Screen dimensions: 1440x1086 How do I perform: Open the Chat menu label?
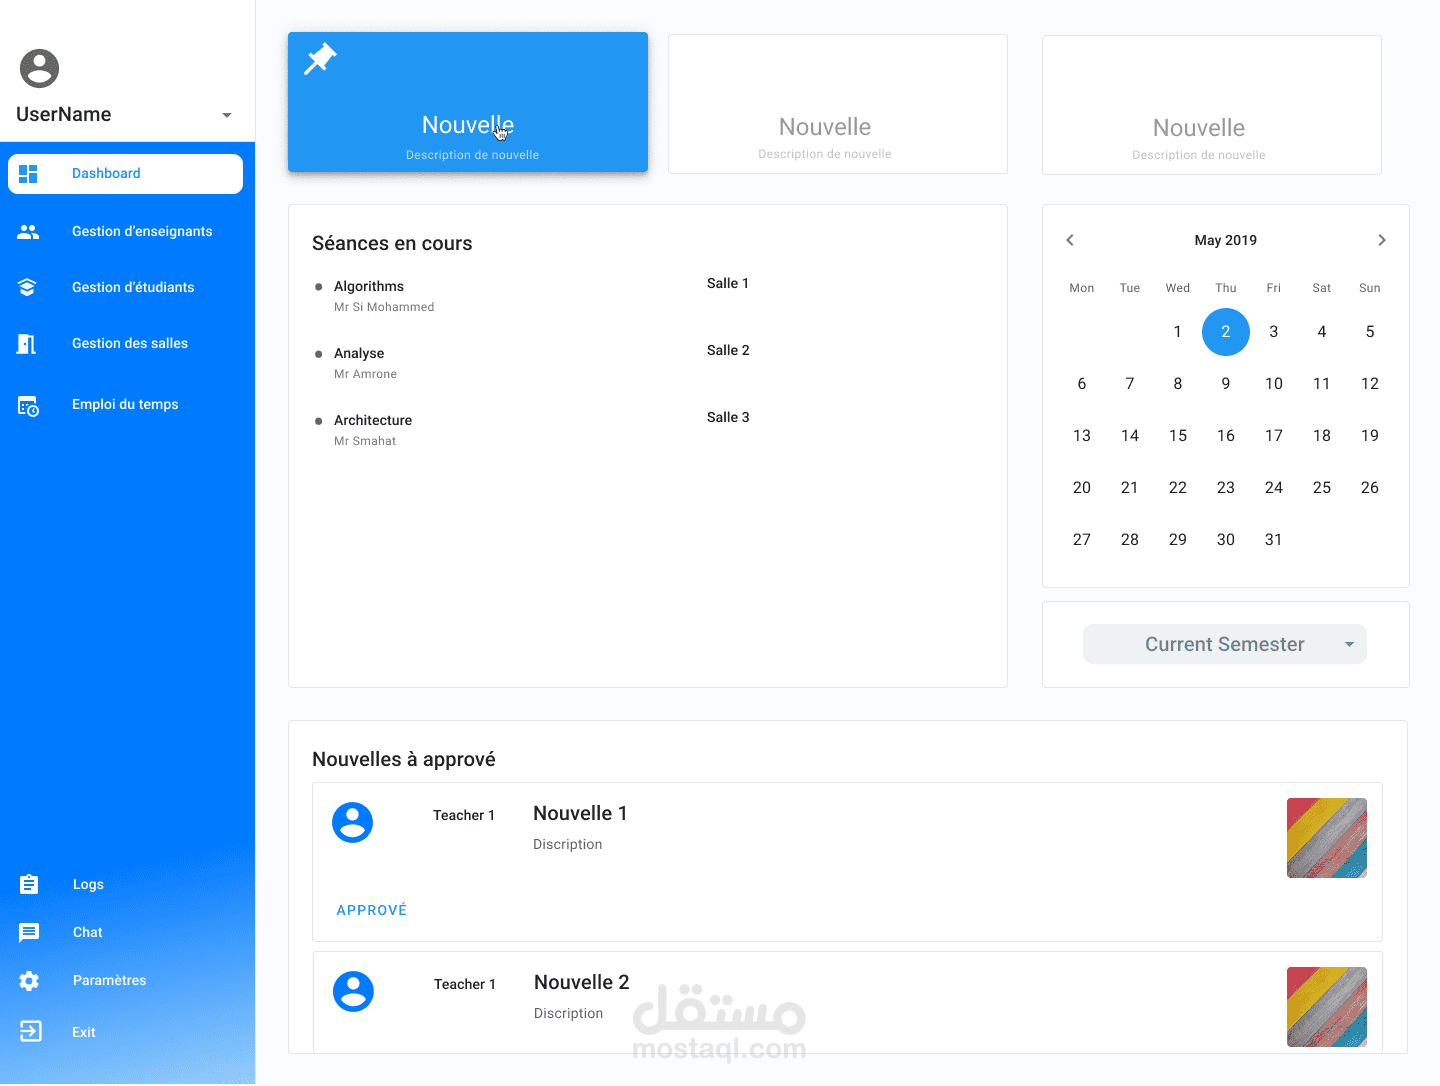click(x=88, y=933)
